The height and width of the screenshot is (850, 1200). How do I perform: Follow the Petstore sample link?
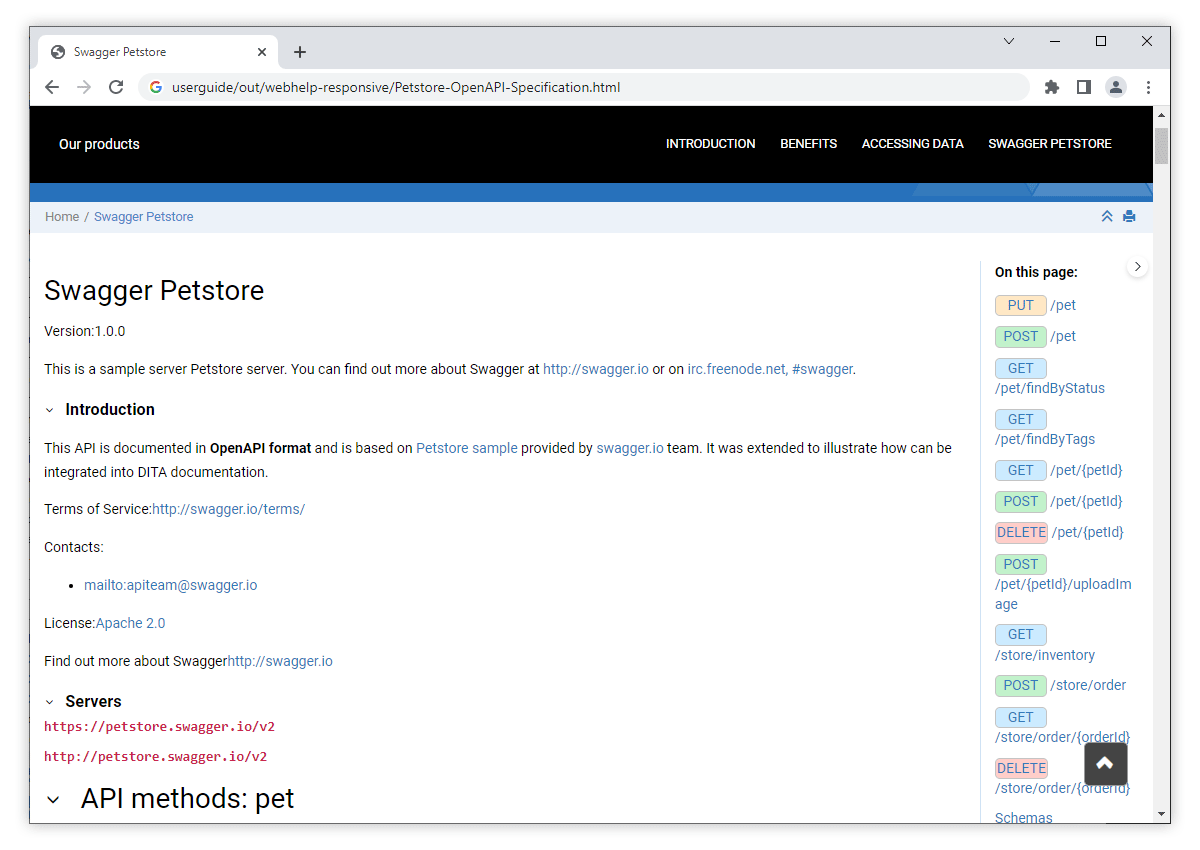[x=467, y=448]
